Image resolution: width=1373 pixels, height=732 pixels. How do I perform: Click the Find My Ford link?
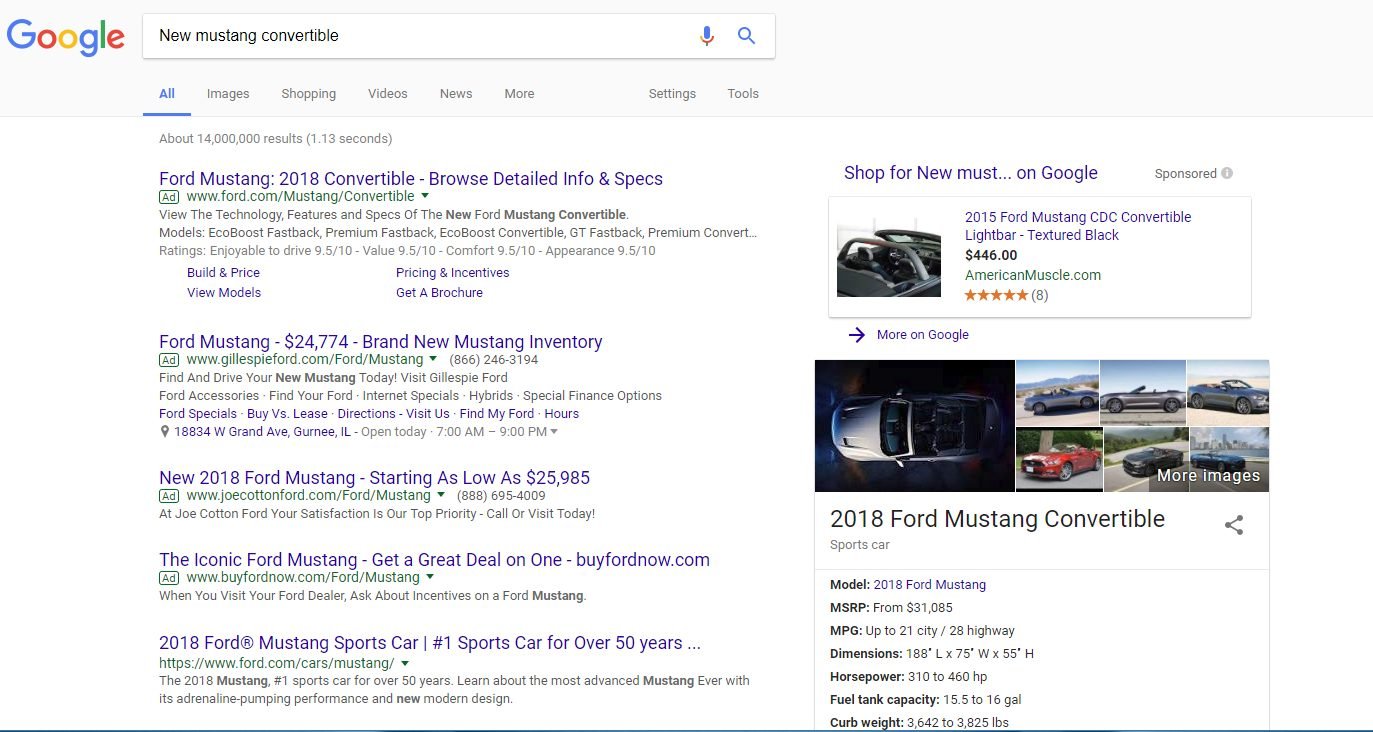[x=497, y=414]
